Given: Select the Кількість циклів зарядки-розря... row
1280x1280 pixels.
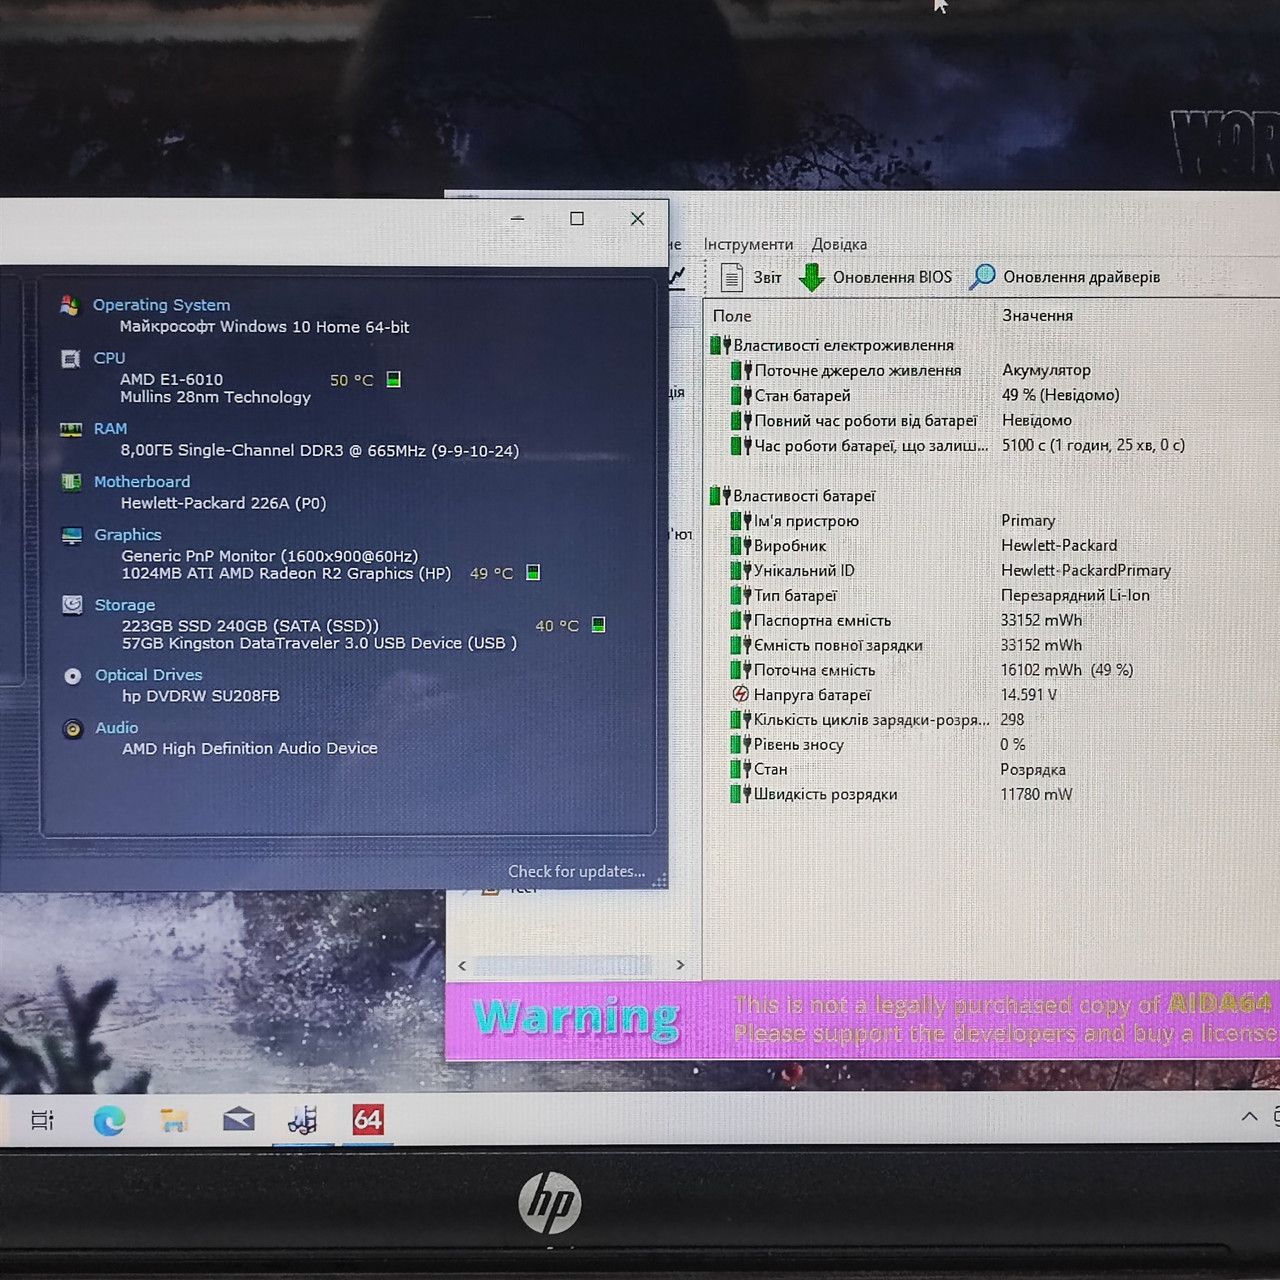Looking at the screenshot, I should point(871,719).
